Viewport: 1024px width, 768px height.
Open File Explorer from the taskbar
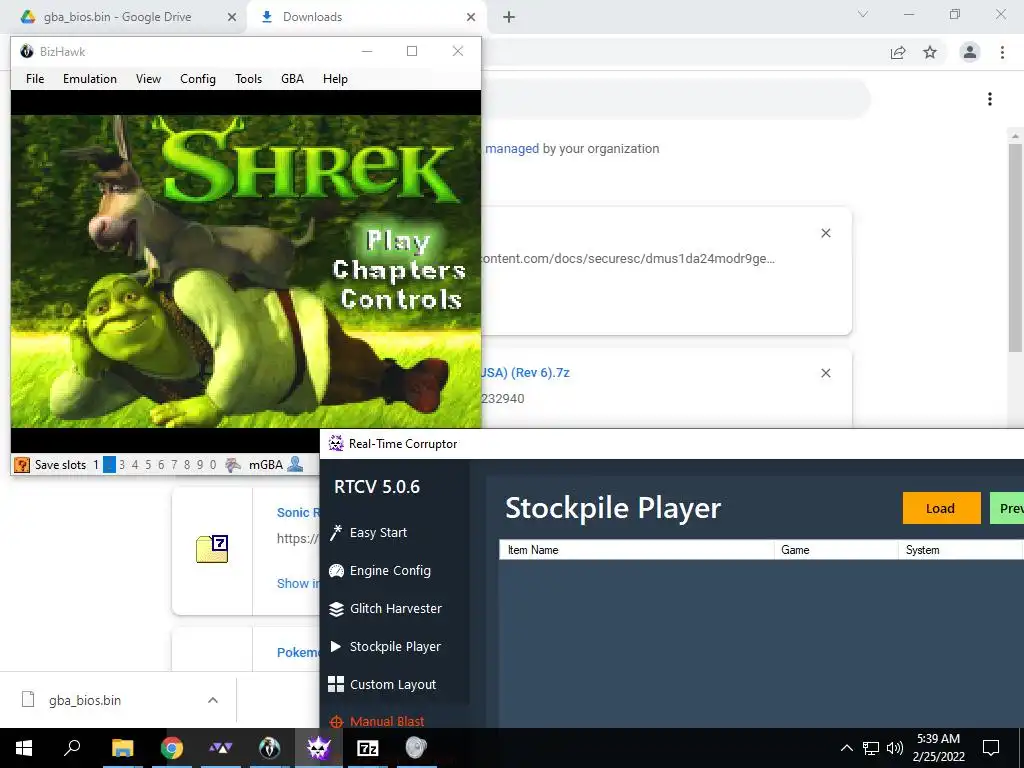pyautogui.click(x=122, y=748)
